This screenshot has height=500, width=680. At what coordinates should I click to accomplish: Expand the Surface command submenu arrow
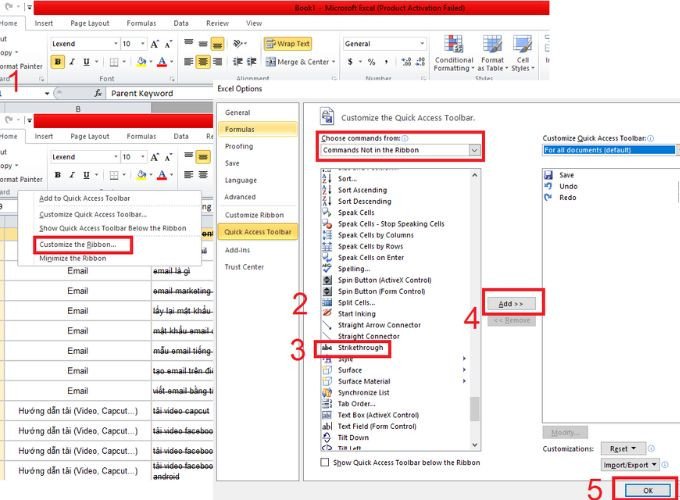pyautogui.click(x=464, y=370)
